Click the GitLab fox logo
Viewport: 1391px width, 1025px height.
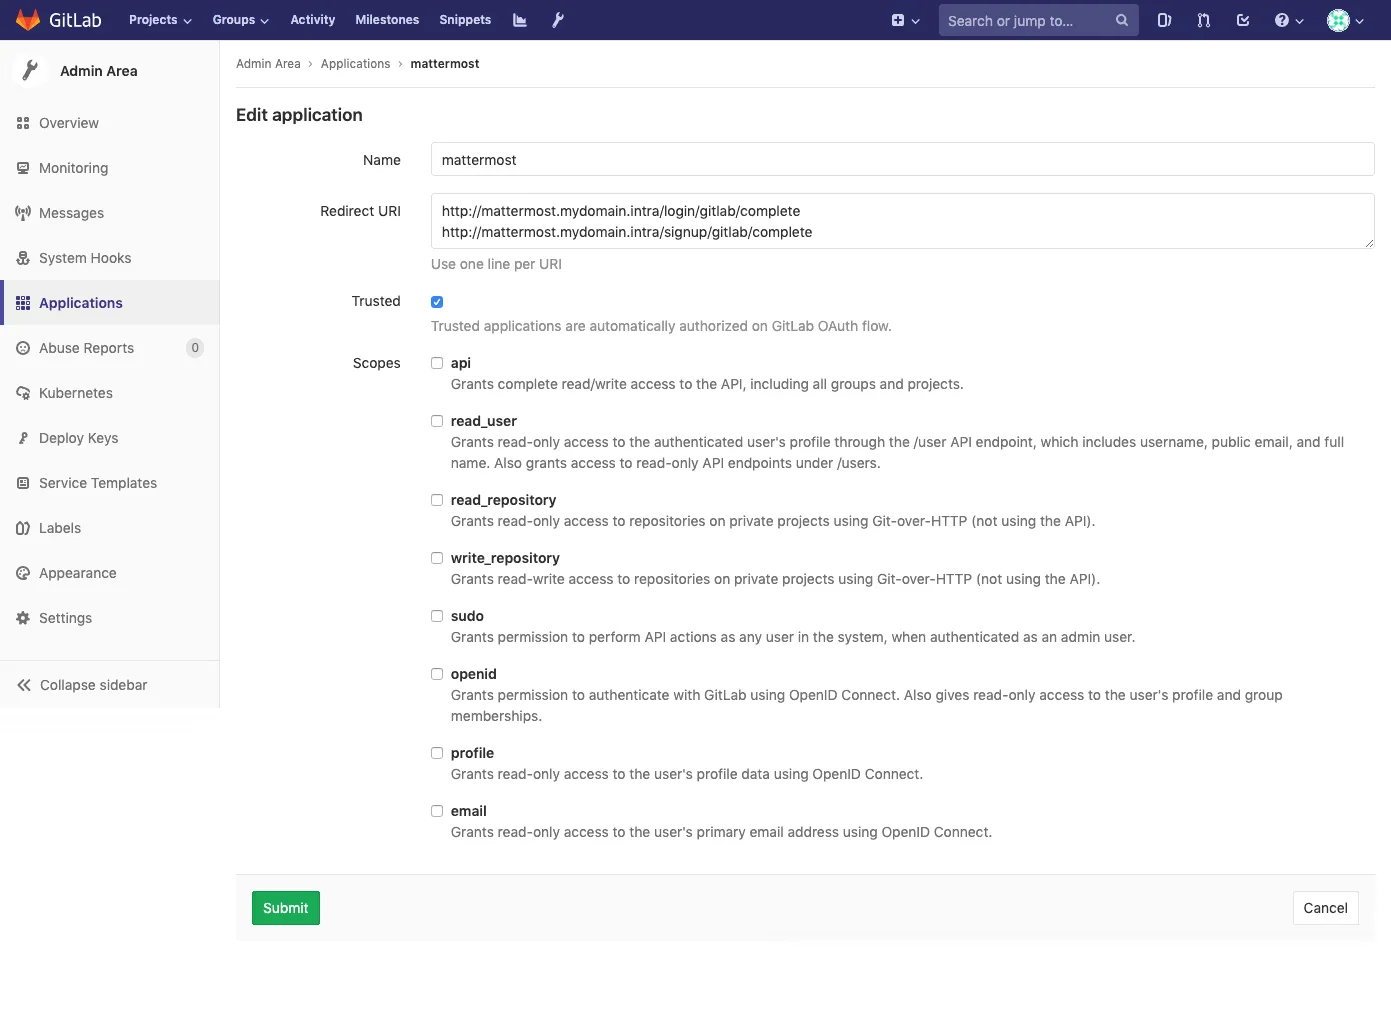[x=28, y=20]
